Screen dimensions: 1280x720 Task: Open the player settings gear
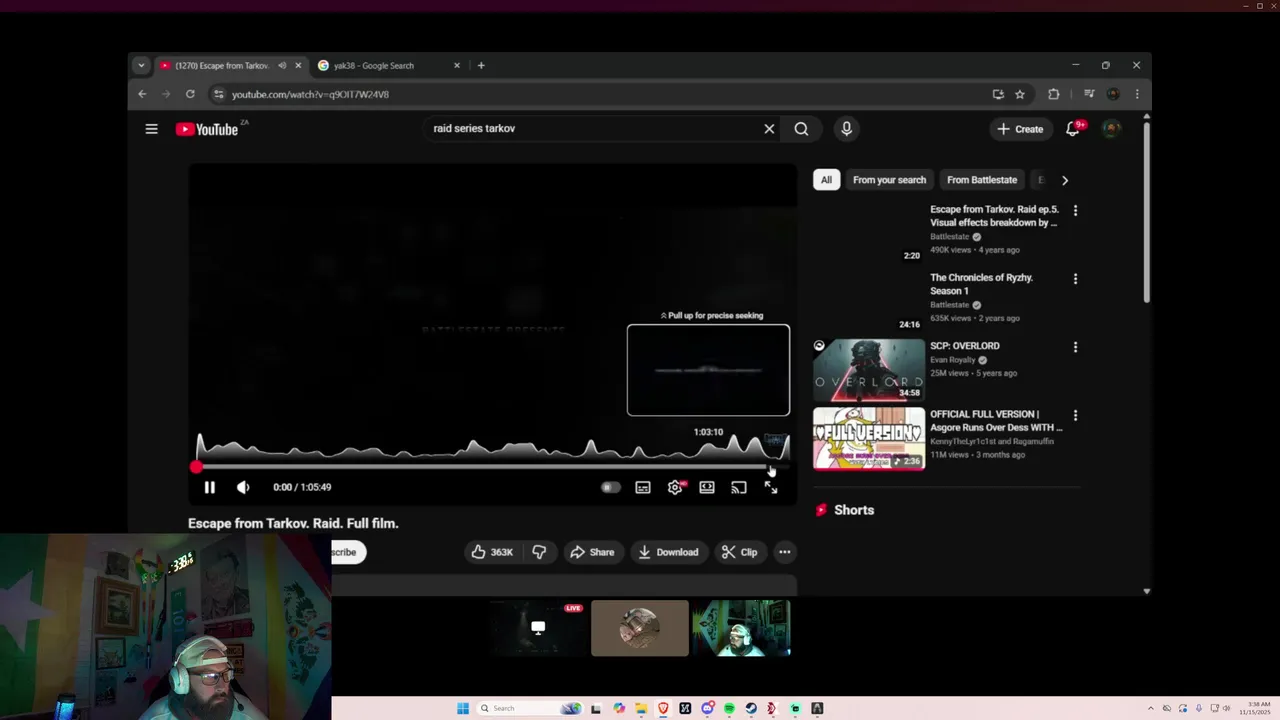[675, 487]
